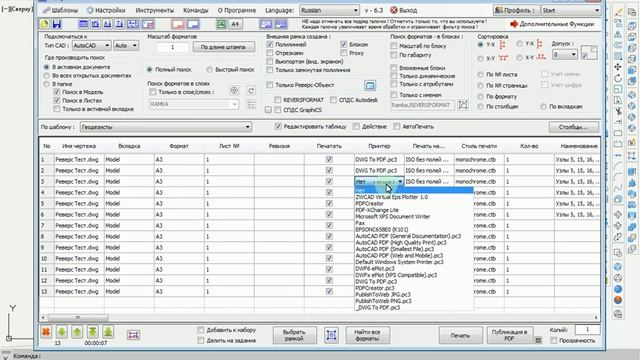This screenshot has width=640, height=360.
Task: Open the Шаблоны menu
Action: coord(60,10)
